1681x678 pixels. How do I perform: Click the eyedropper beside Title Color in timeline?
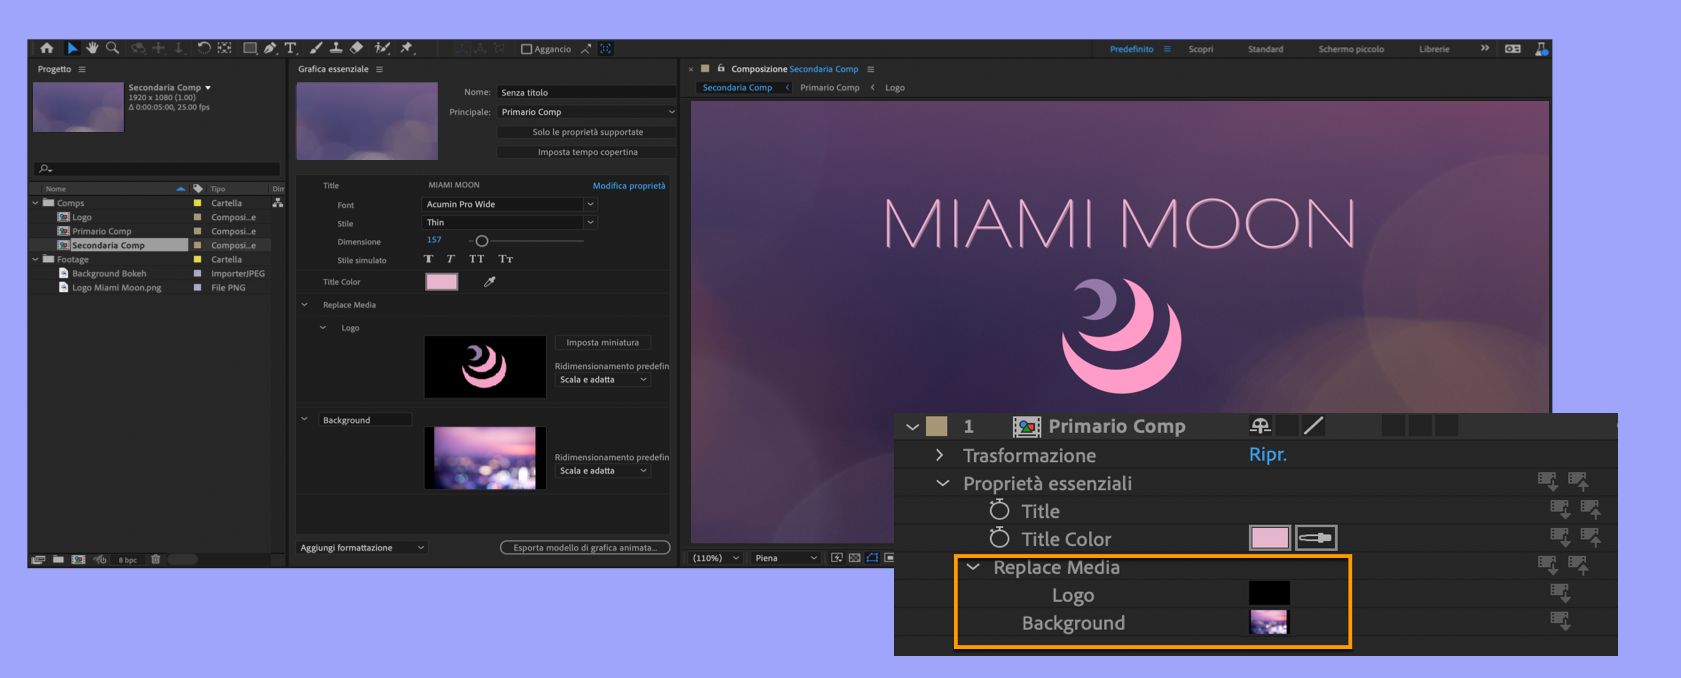tap(1316, 538)
